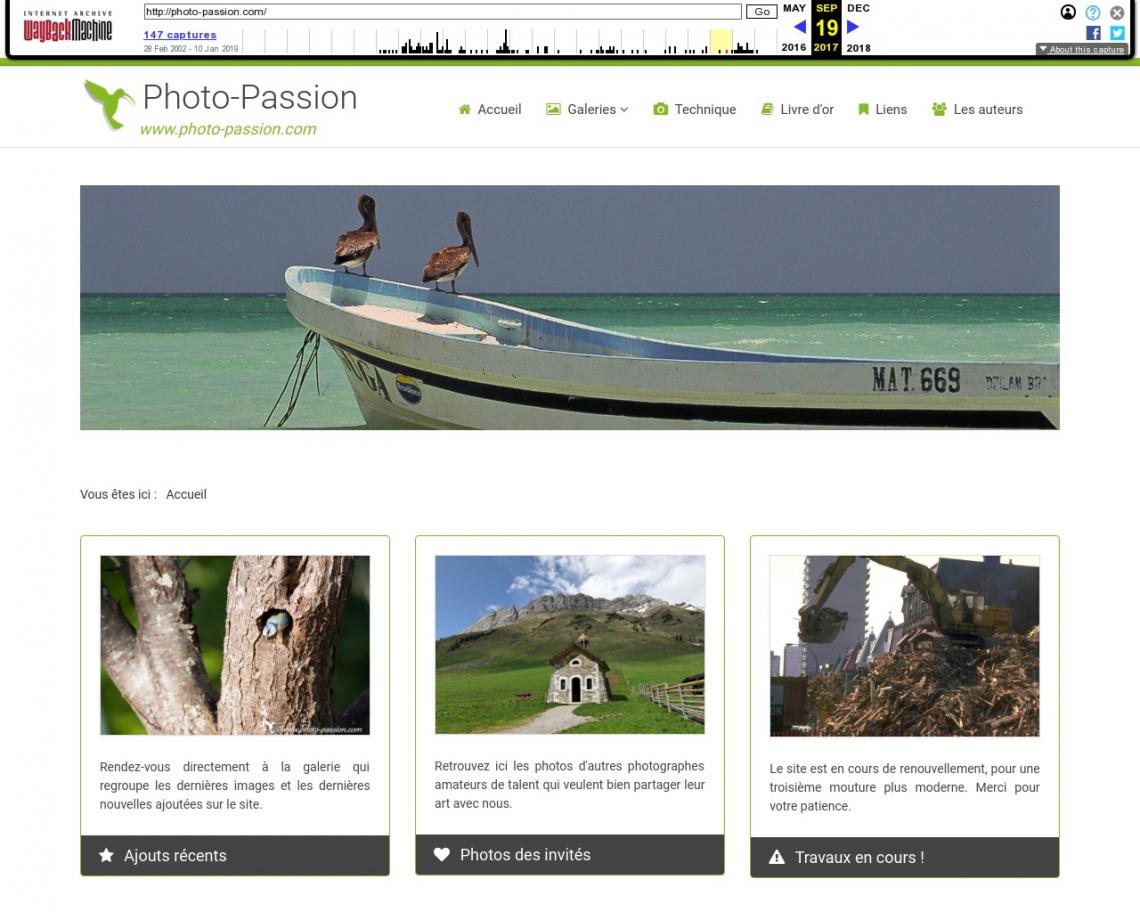
Task: Go to next capture with right arrow
Action: tap(853, 27)
